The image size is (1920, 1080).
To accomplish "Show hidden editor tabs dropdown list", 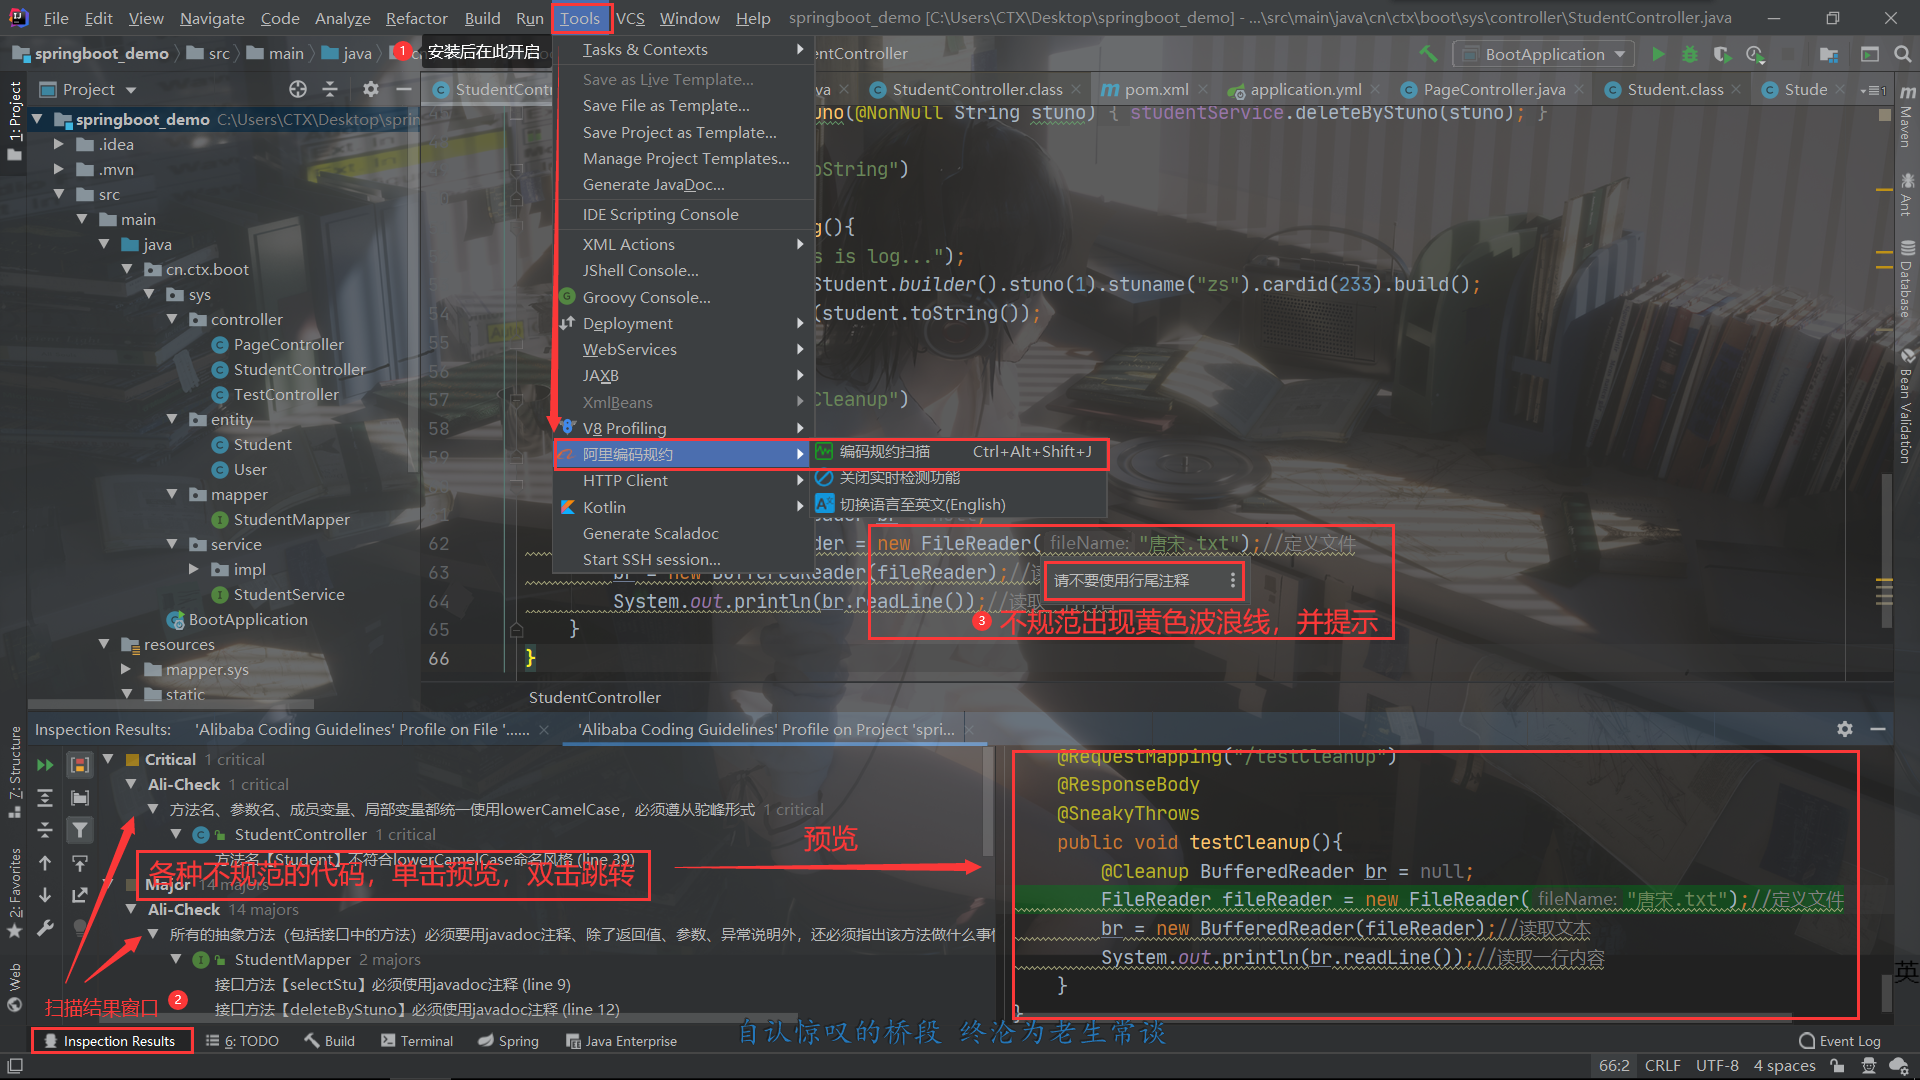I will click(x=1872, y=89).
